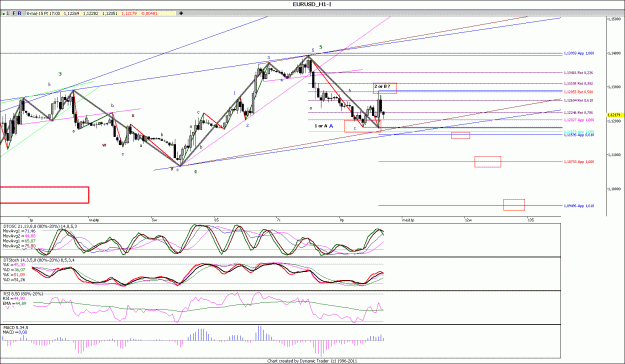Click the green '4' wave label near the low
The width and height of the screenshot is (625, 364).
click(x=195, y=171)
